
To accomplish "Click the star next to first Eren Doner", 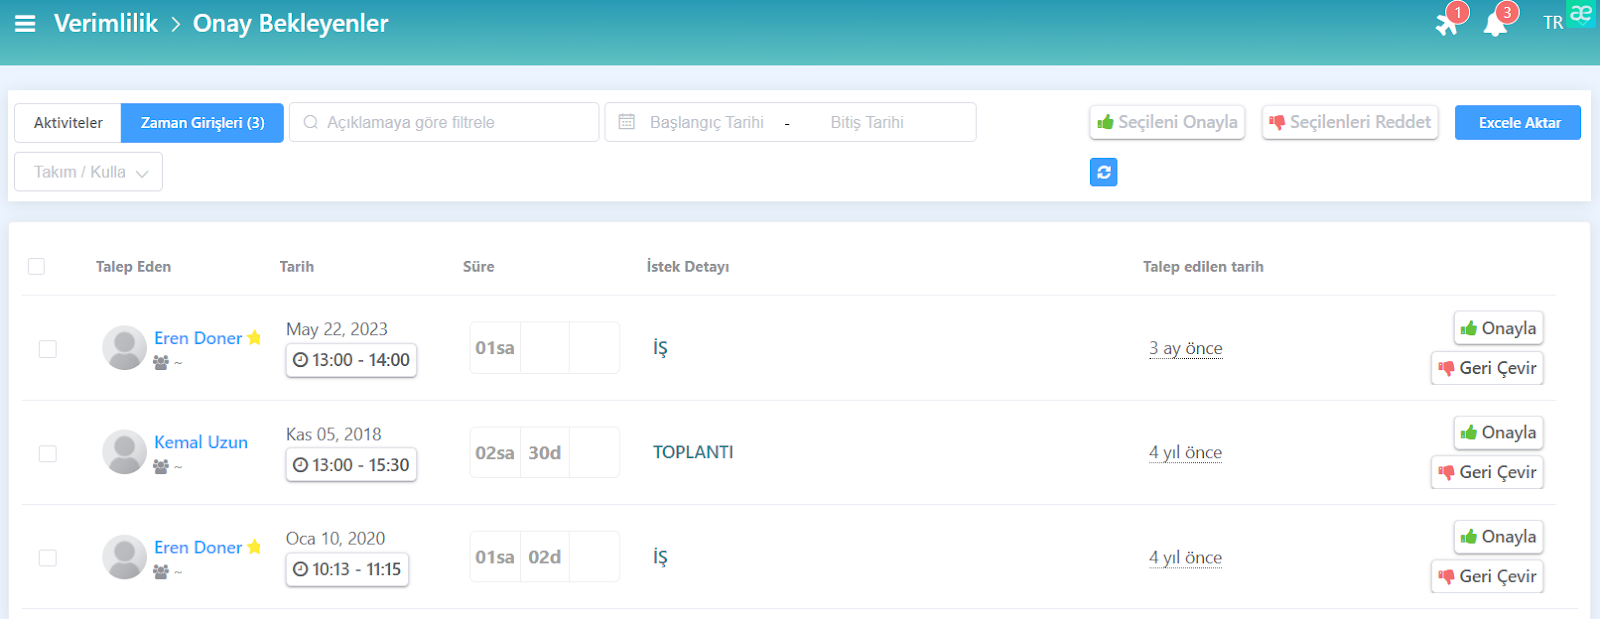I will [254, 338].
